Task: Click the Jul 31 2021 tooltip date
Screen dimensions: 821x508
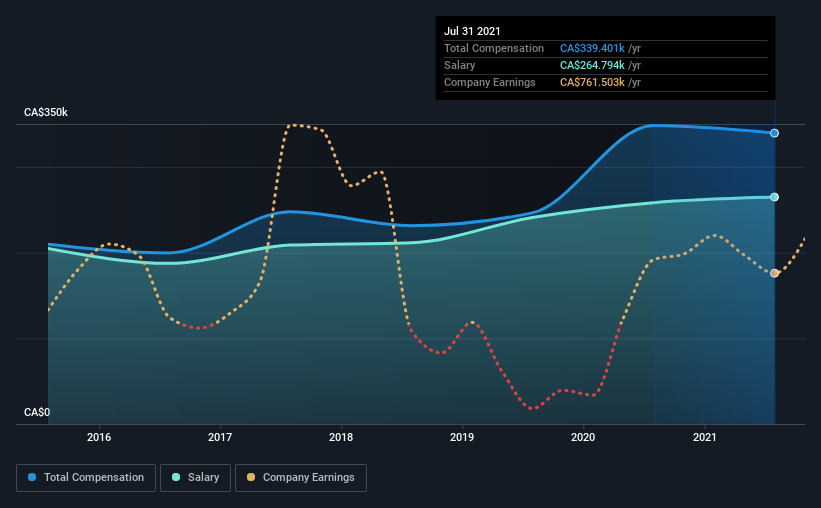Action: [x=472, y=31]
